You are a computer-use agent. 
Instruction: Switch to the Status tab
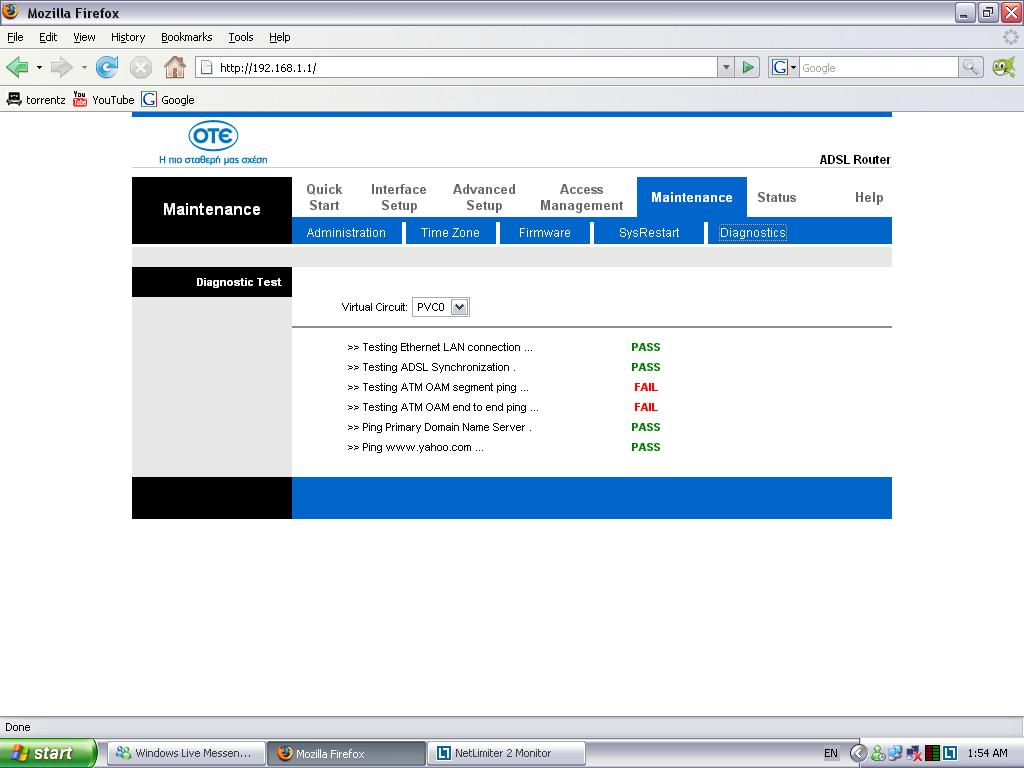pyautogui.click(x=776, y=197)
